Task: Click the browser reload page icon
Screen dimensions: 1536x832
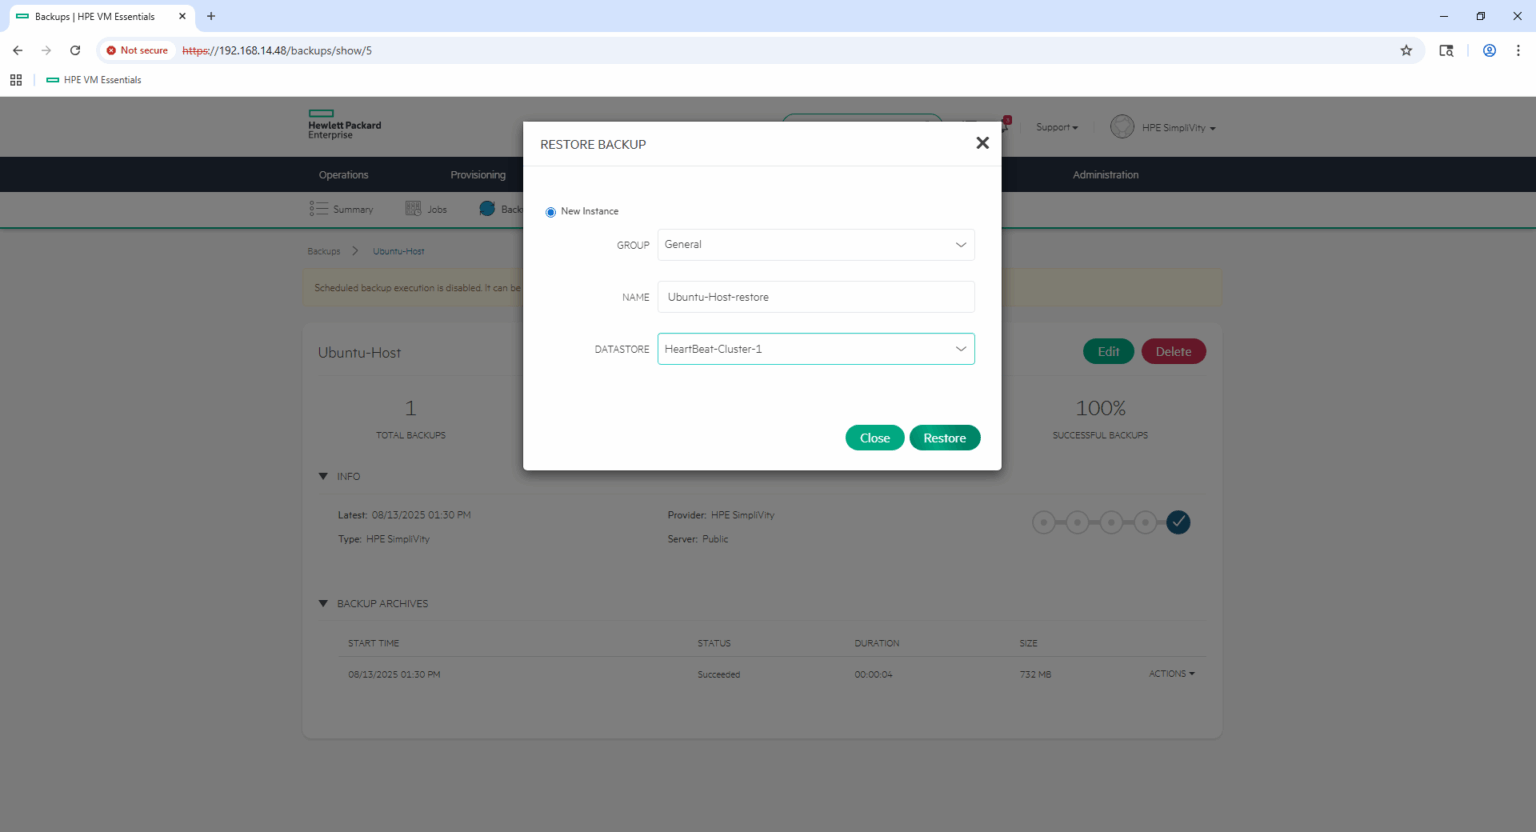Action: 75,50
